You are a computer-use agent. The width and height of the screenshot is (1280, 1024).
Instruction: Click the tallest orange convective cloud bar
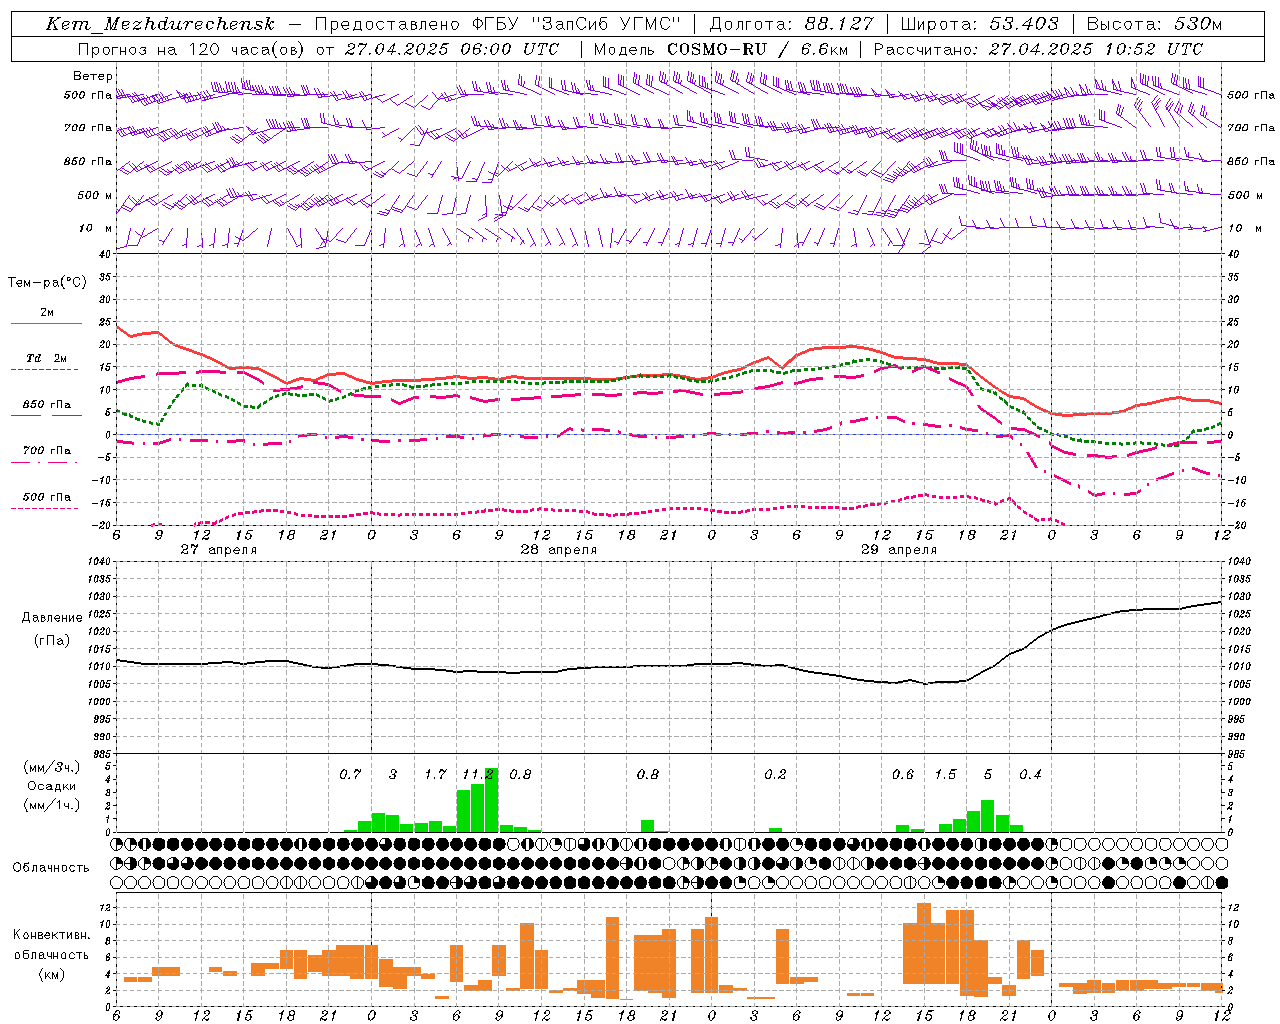[924, 943]
